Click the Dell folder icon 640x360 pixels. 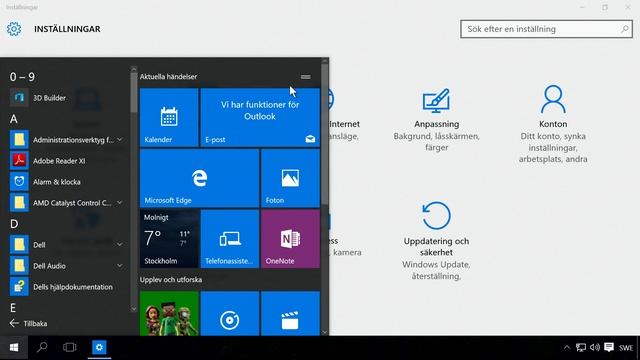(x=19, y=244)
